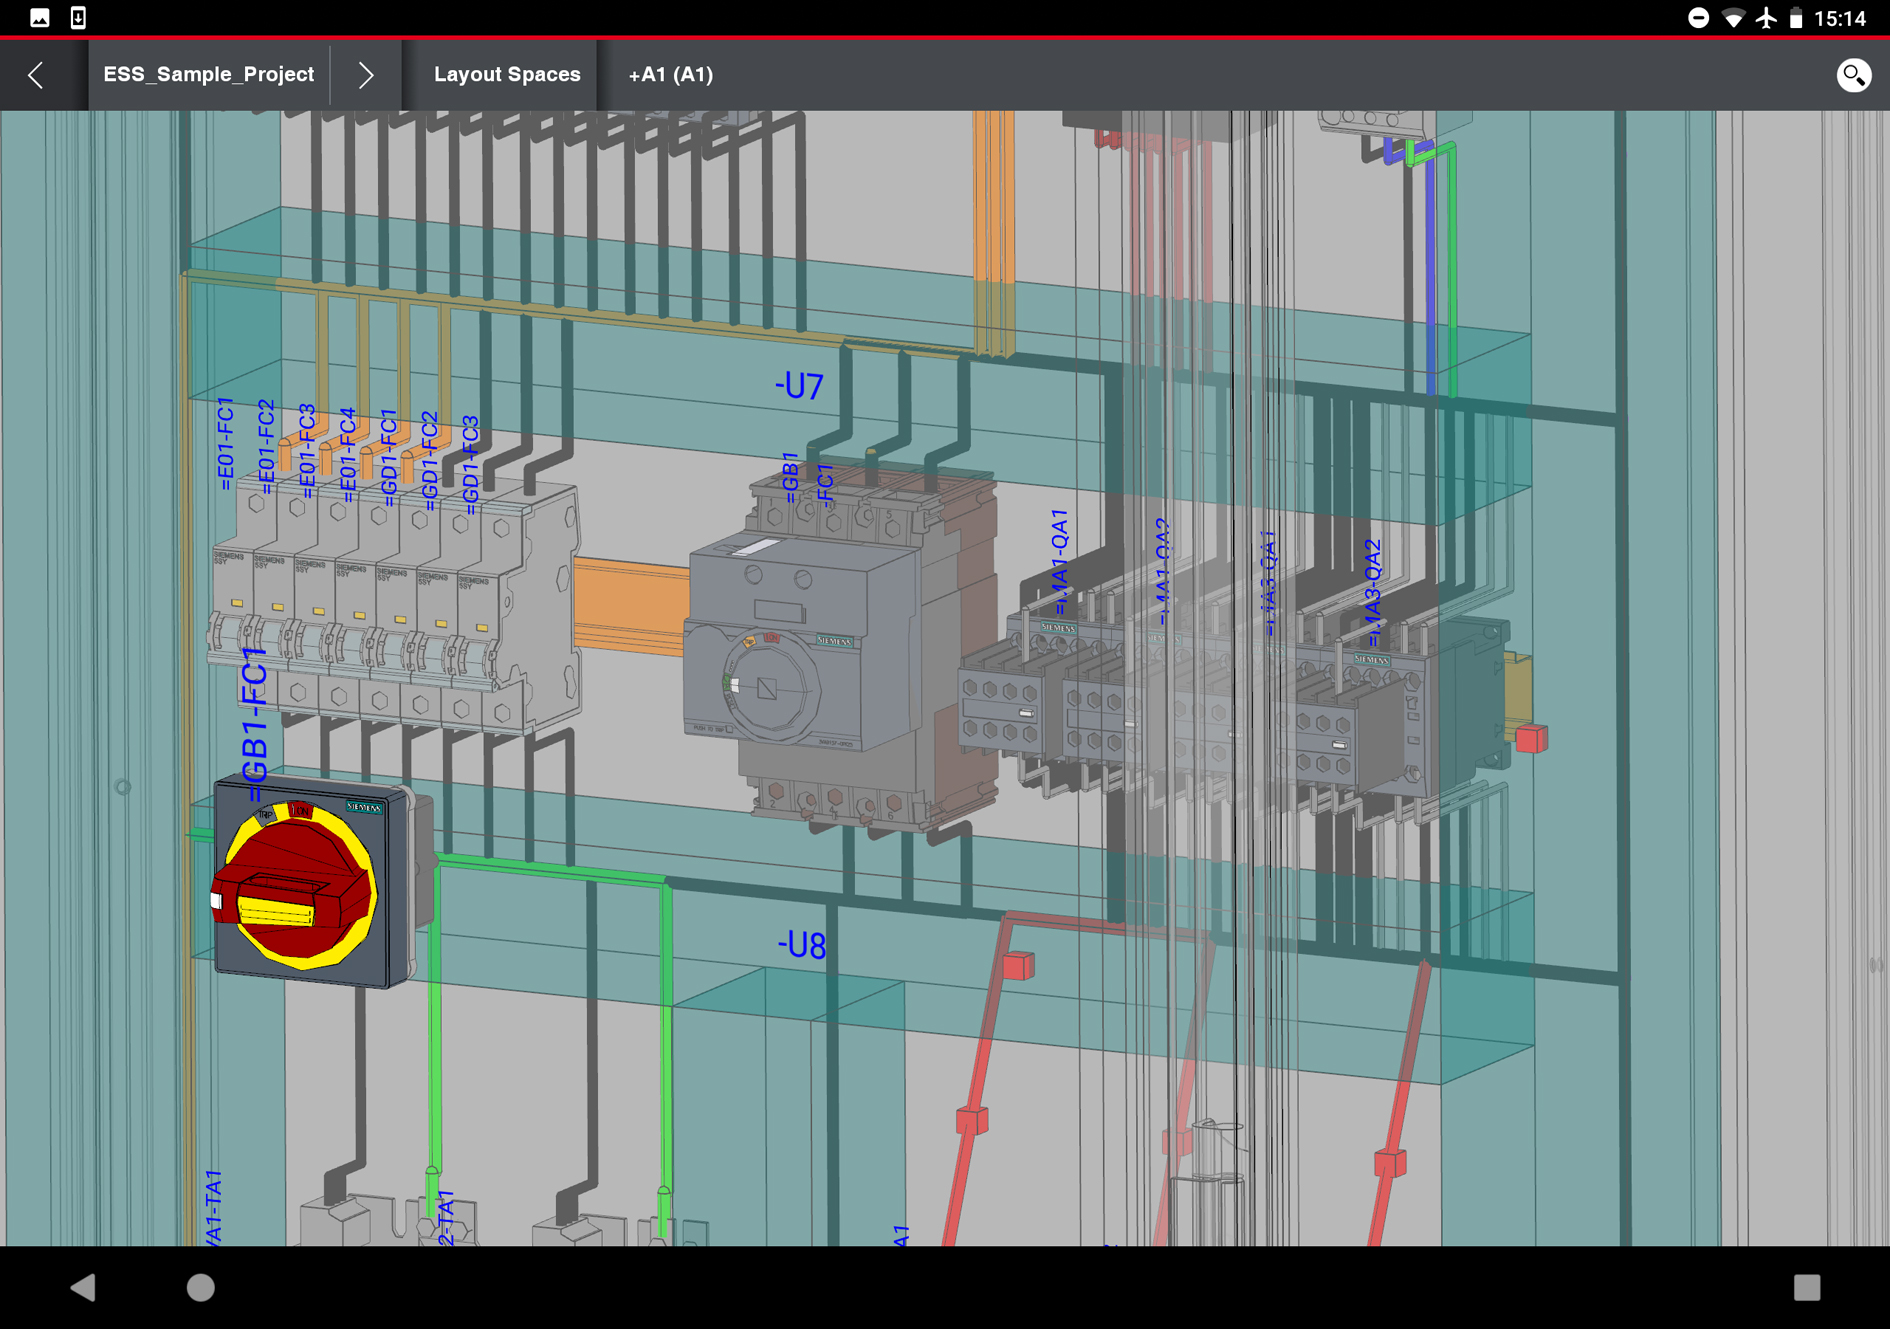Image resolution: width=1890 pixels, height=1329 pixels.
Task: Open search with the magnifier icon
Action: tap(1853, 75)
